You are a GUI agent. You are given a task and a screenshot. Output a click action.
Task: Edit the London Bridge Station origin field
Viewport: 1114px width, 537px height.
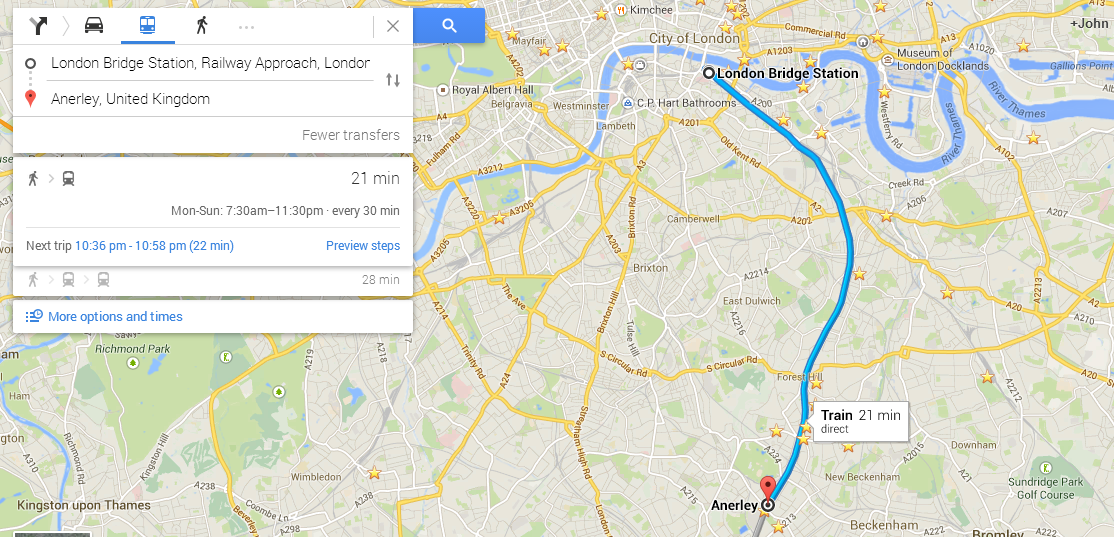pos(210,63)
